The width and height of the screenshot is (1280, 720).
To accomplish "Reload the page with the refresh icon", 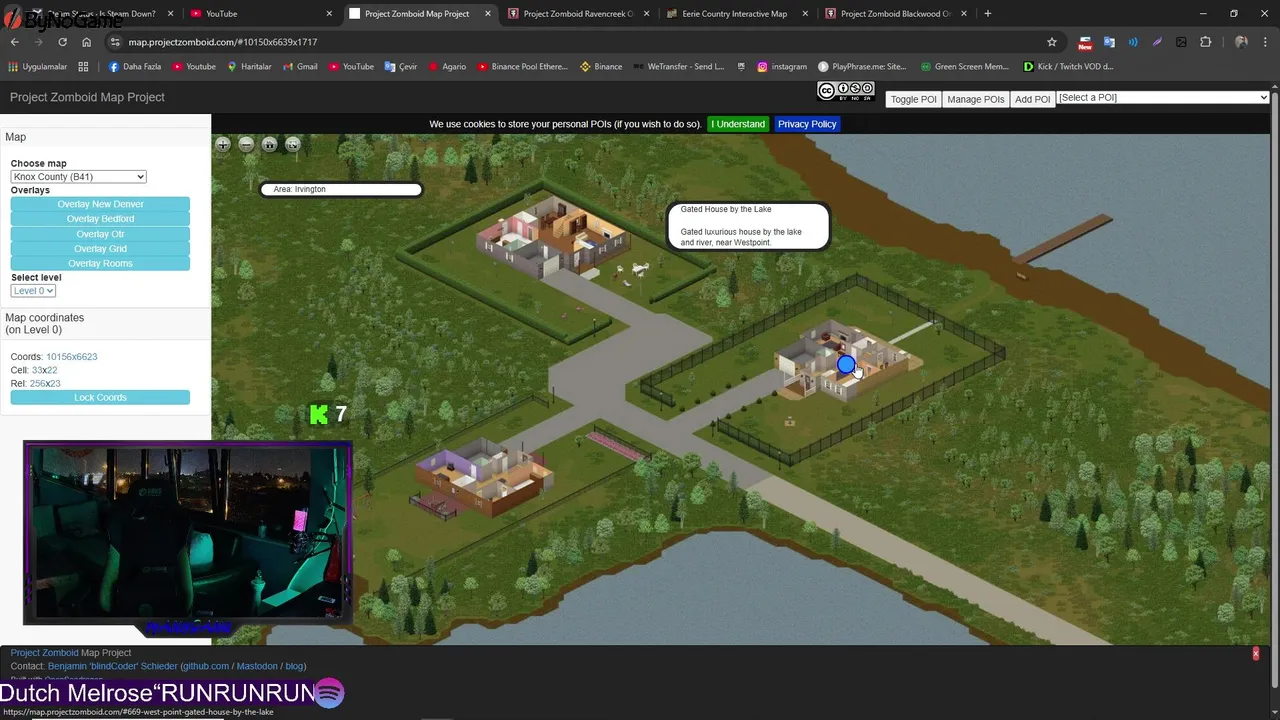I will pos(62,42).
